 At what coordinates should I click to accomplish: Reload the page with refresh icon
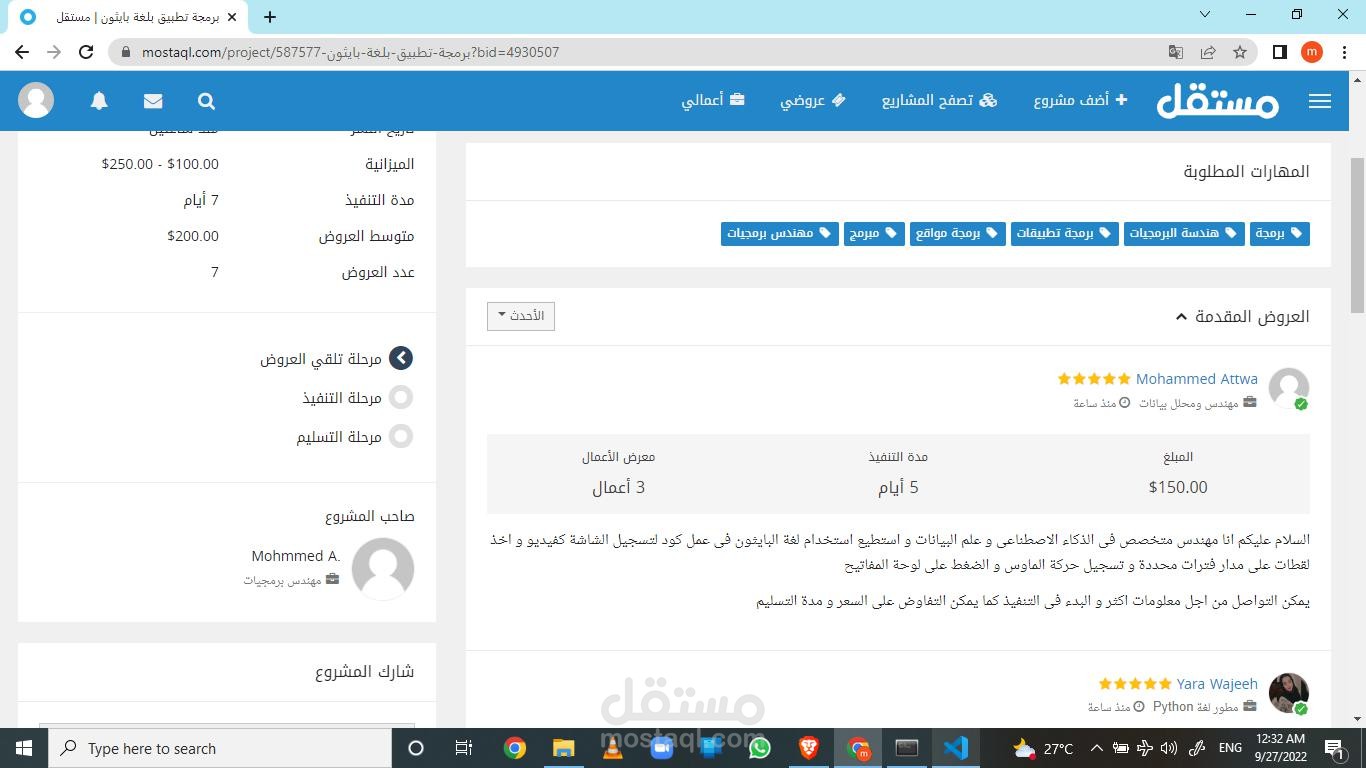pyautogui.click(x=86, y=52)
